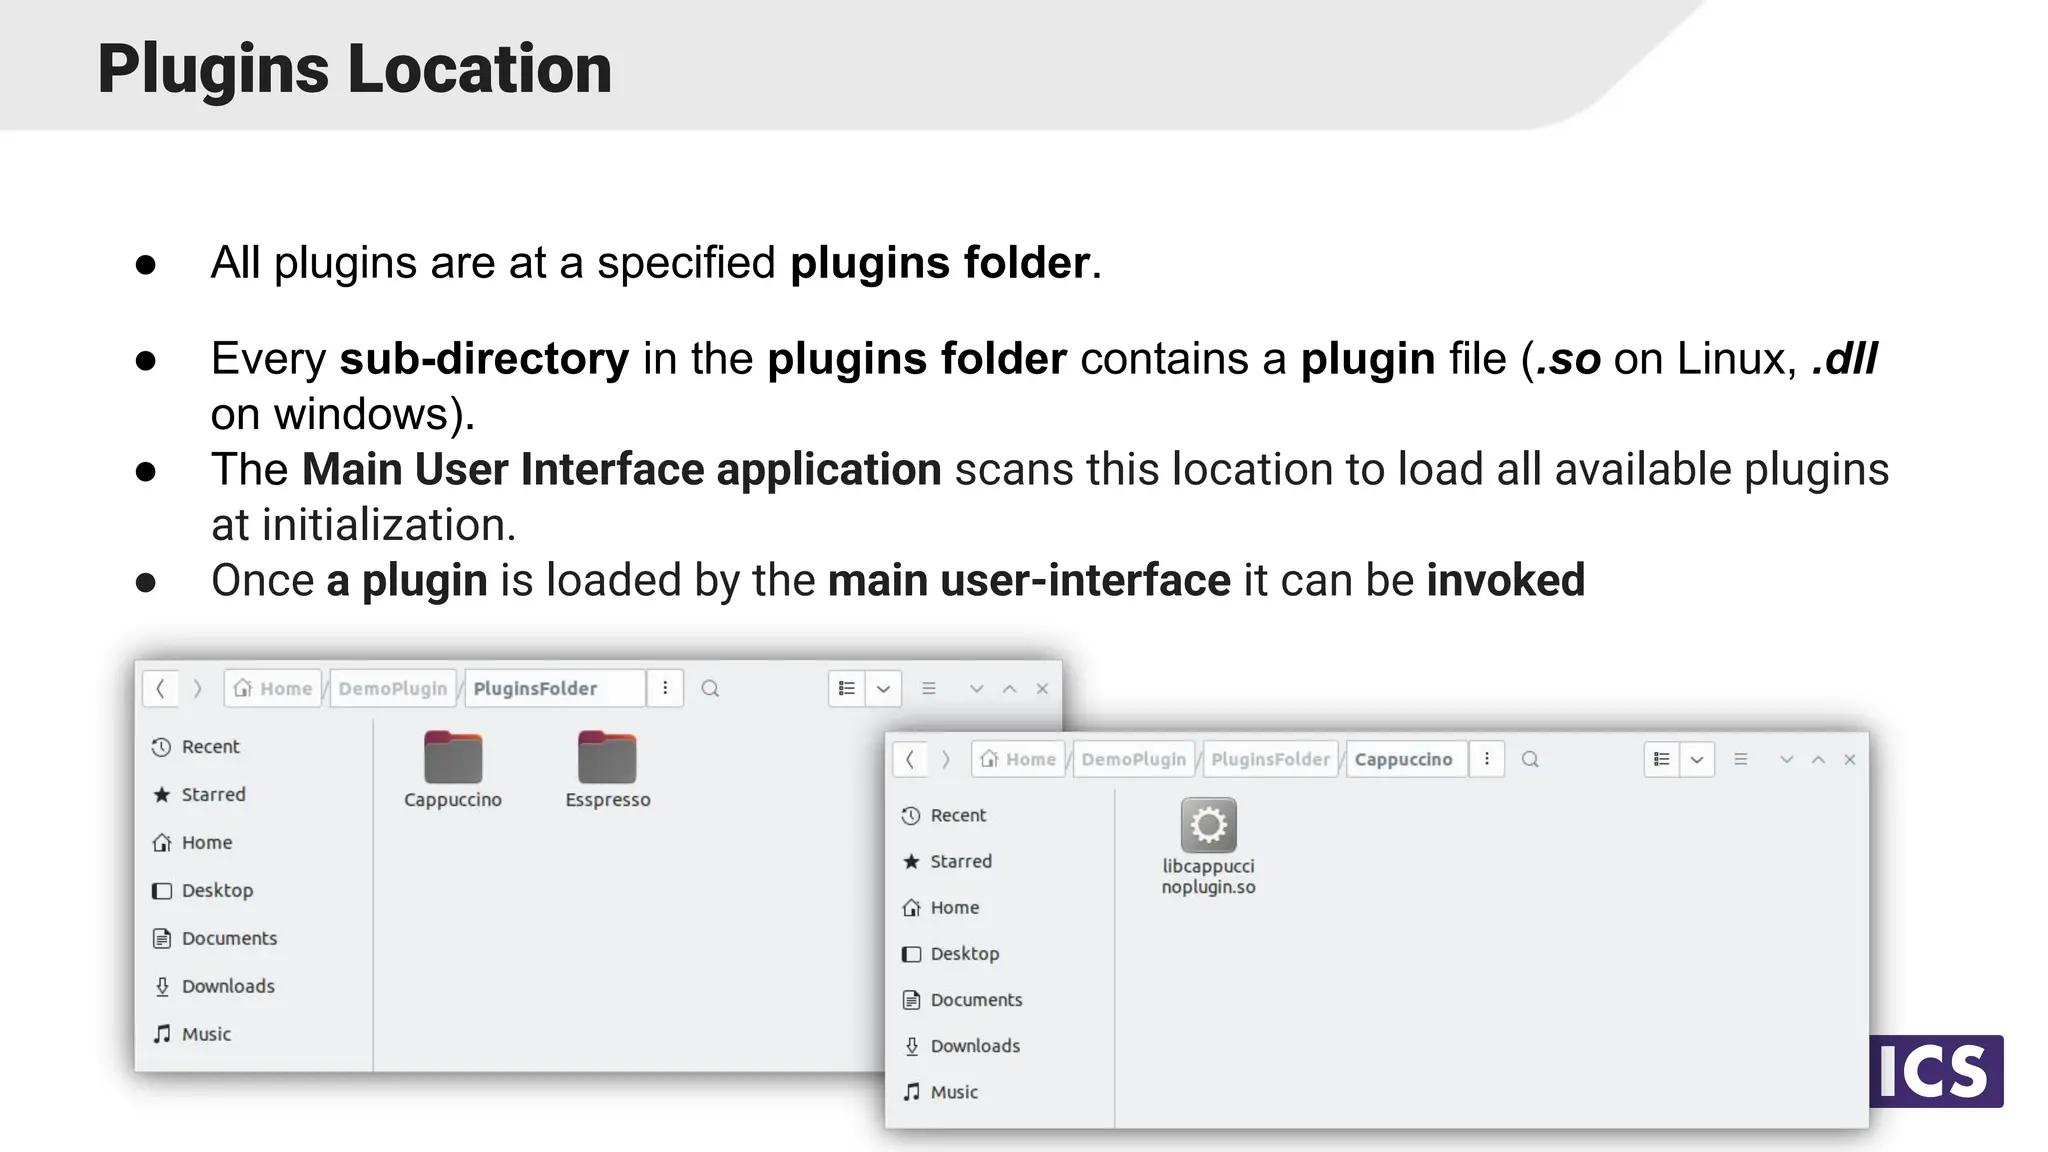Minimize the PluginsFolder window

977,688
